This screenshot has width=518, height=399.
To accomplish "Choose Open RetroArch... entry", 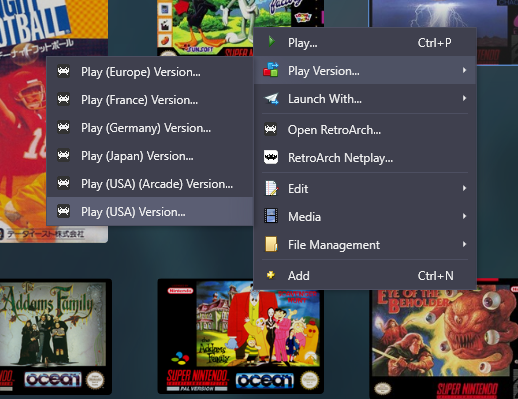I will pos(365,130).
